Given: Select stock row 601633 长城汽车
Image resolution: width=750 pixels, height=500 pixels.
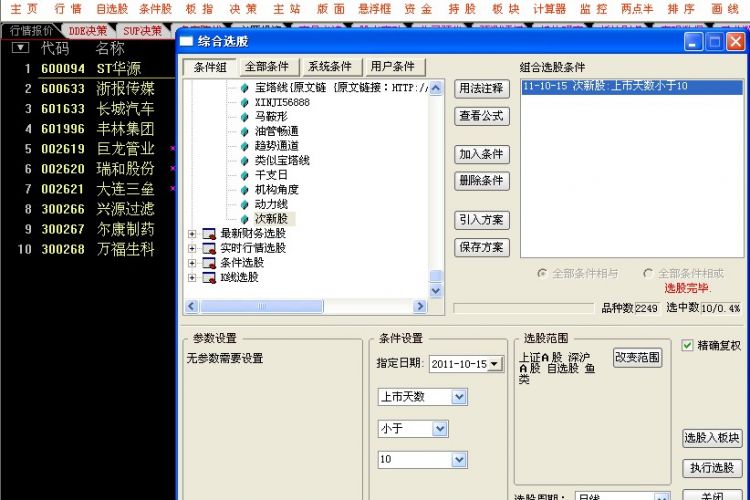Looking at the screenshot, I should click(x=88, y=109).
